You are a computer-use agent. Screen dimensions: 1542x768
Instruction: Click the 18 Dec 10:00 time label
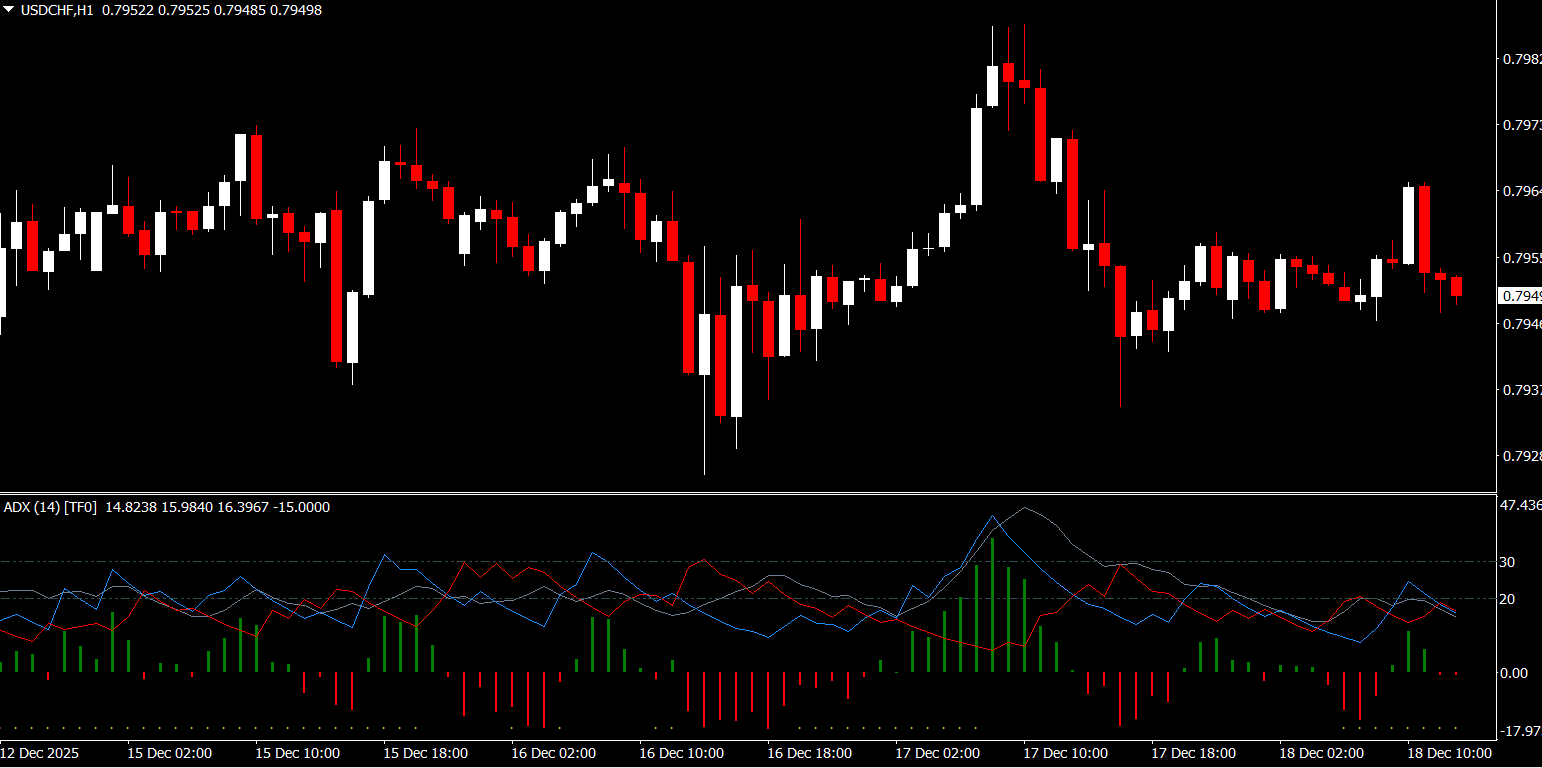pyautogui.click(x=1449, y=753)
